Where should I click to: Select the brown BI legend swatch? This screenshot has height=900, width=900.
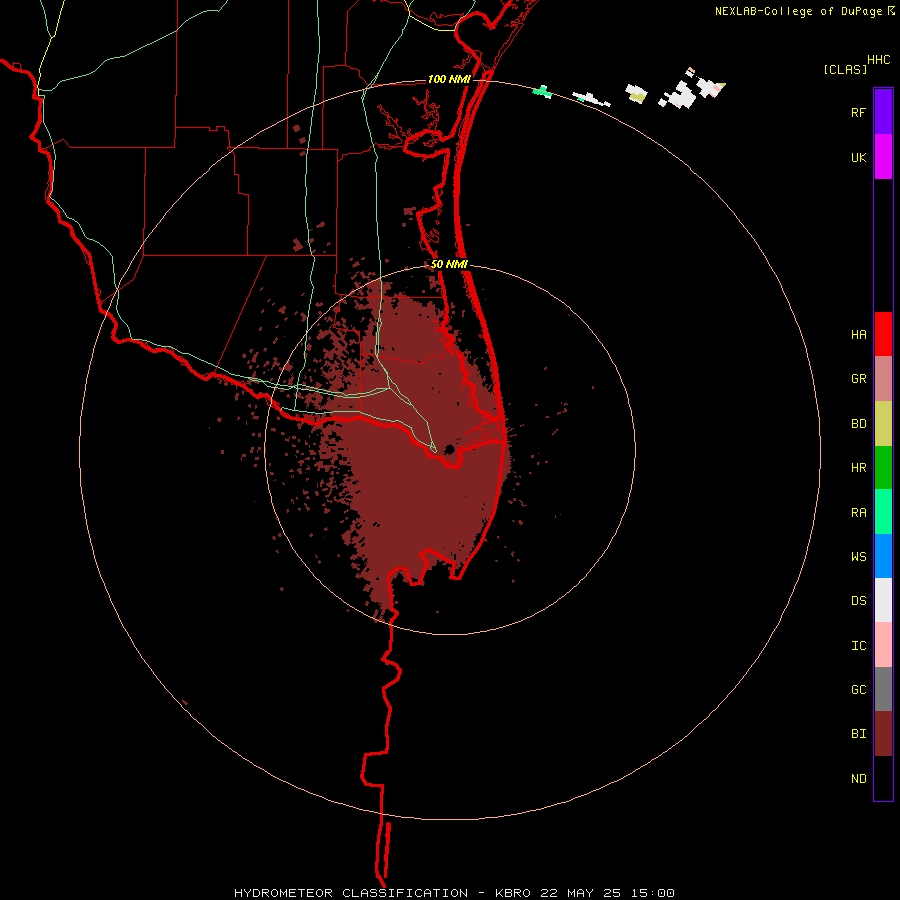(883, 734)
